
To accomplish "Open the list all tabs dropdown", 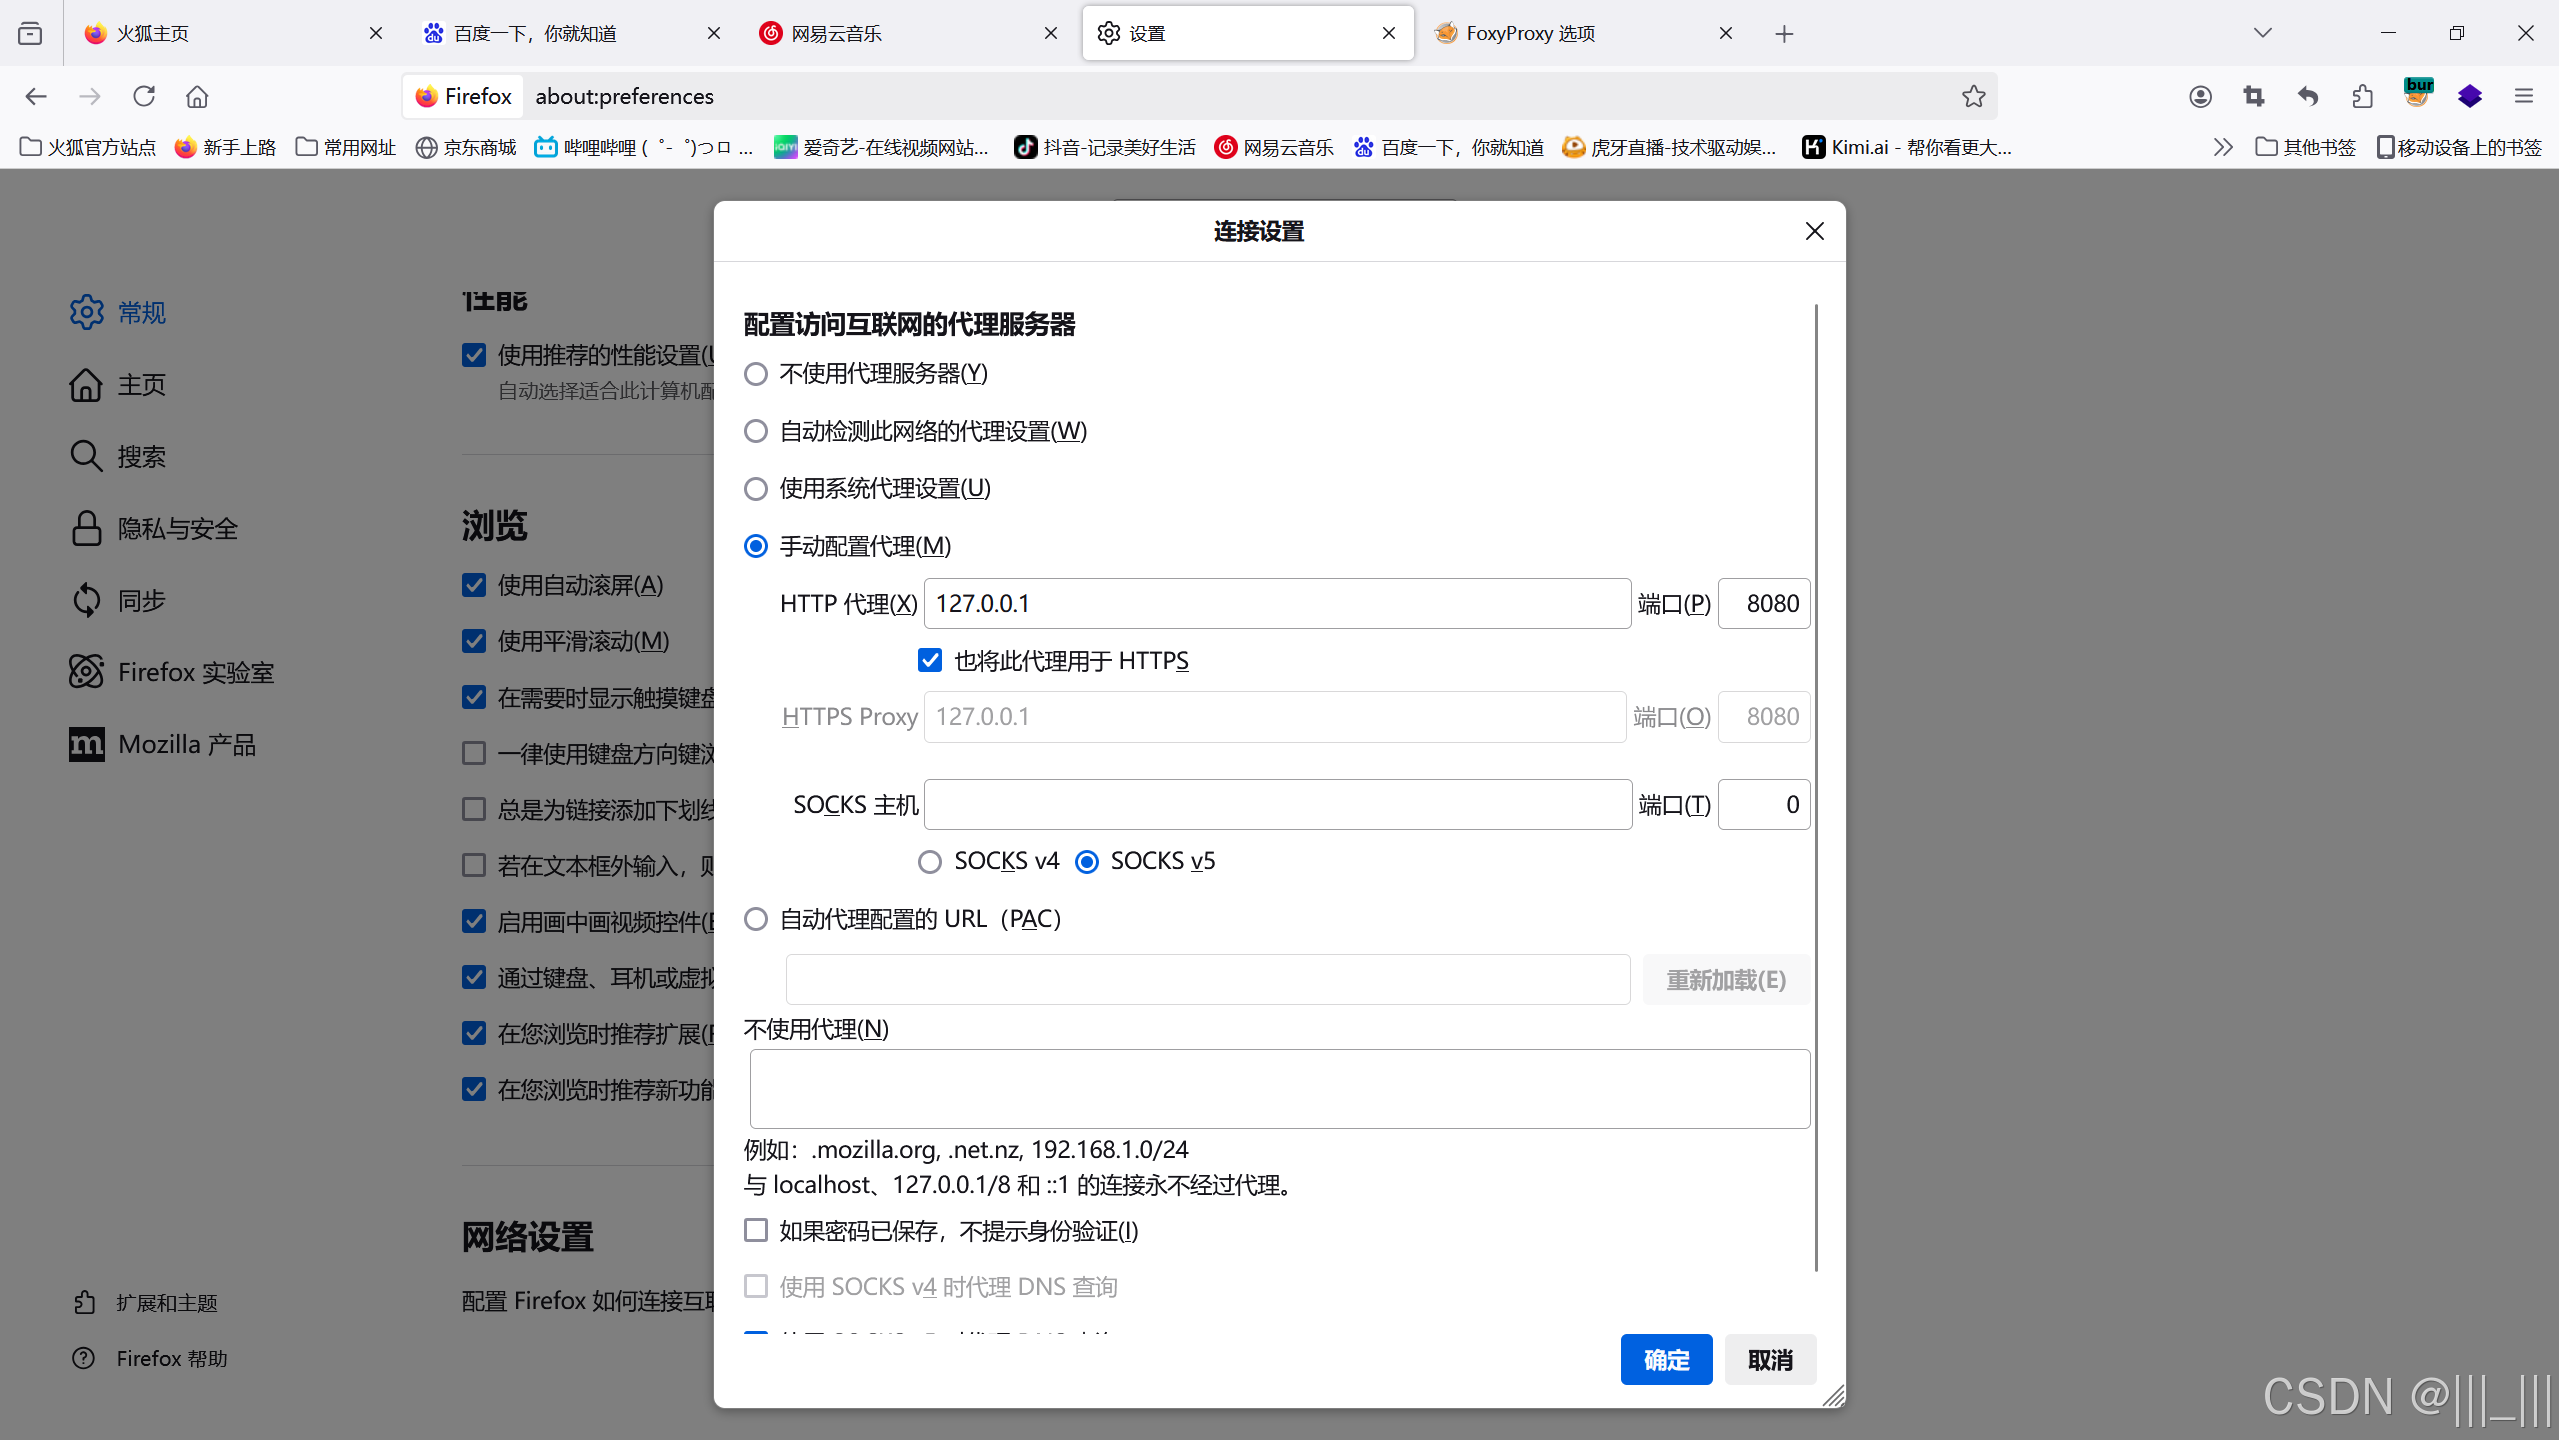I will tap(2263, 33).
